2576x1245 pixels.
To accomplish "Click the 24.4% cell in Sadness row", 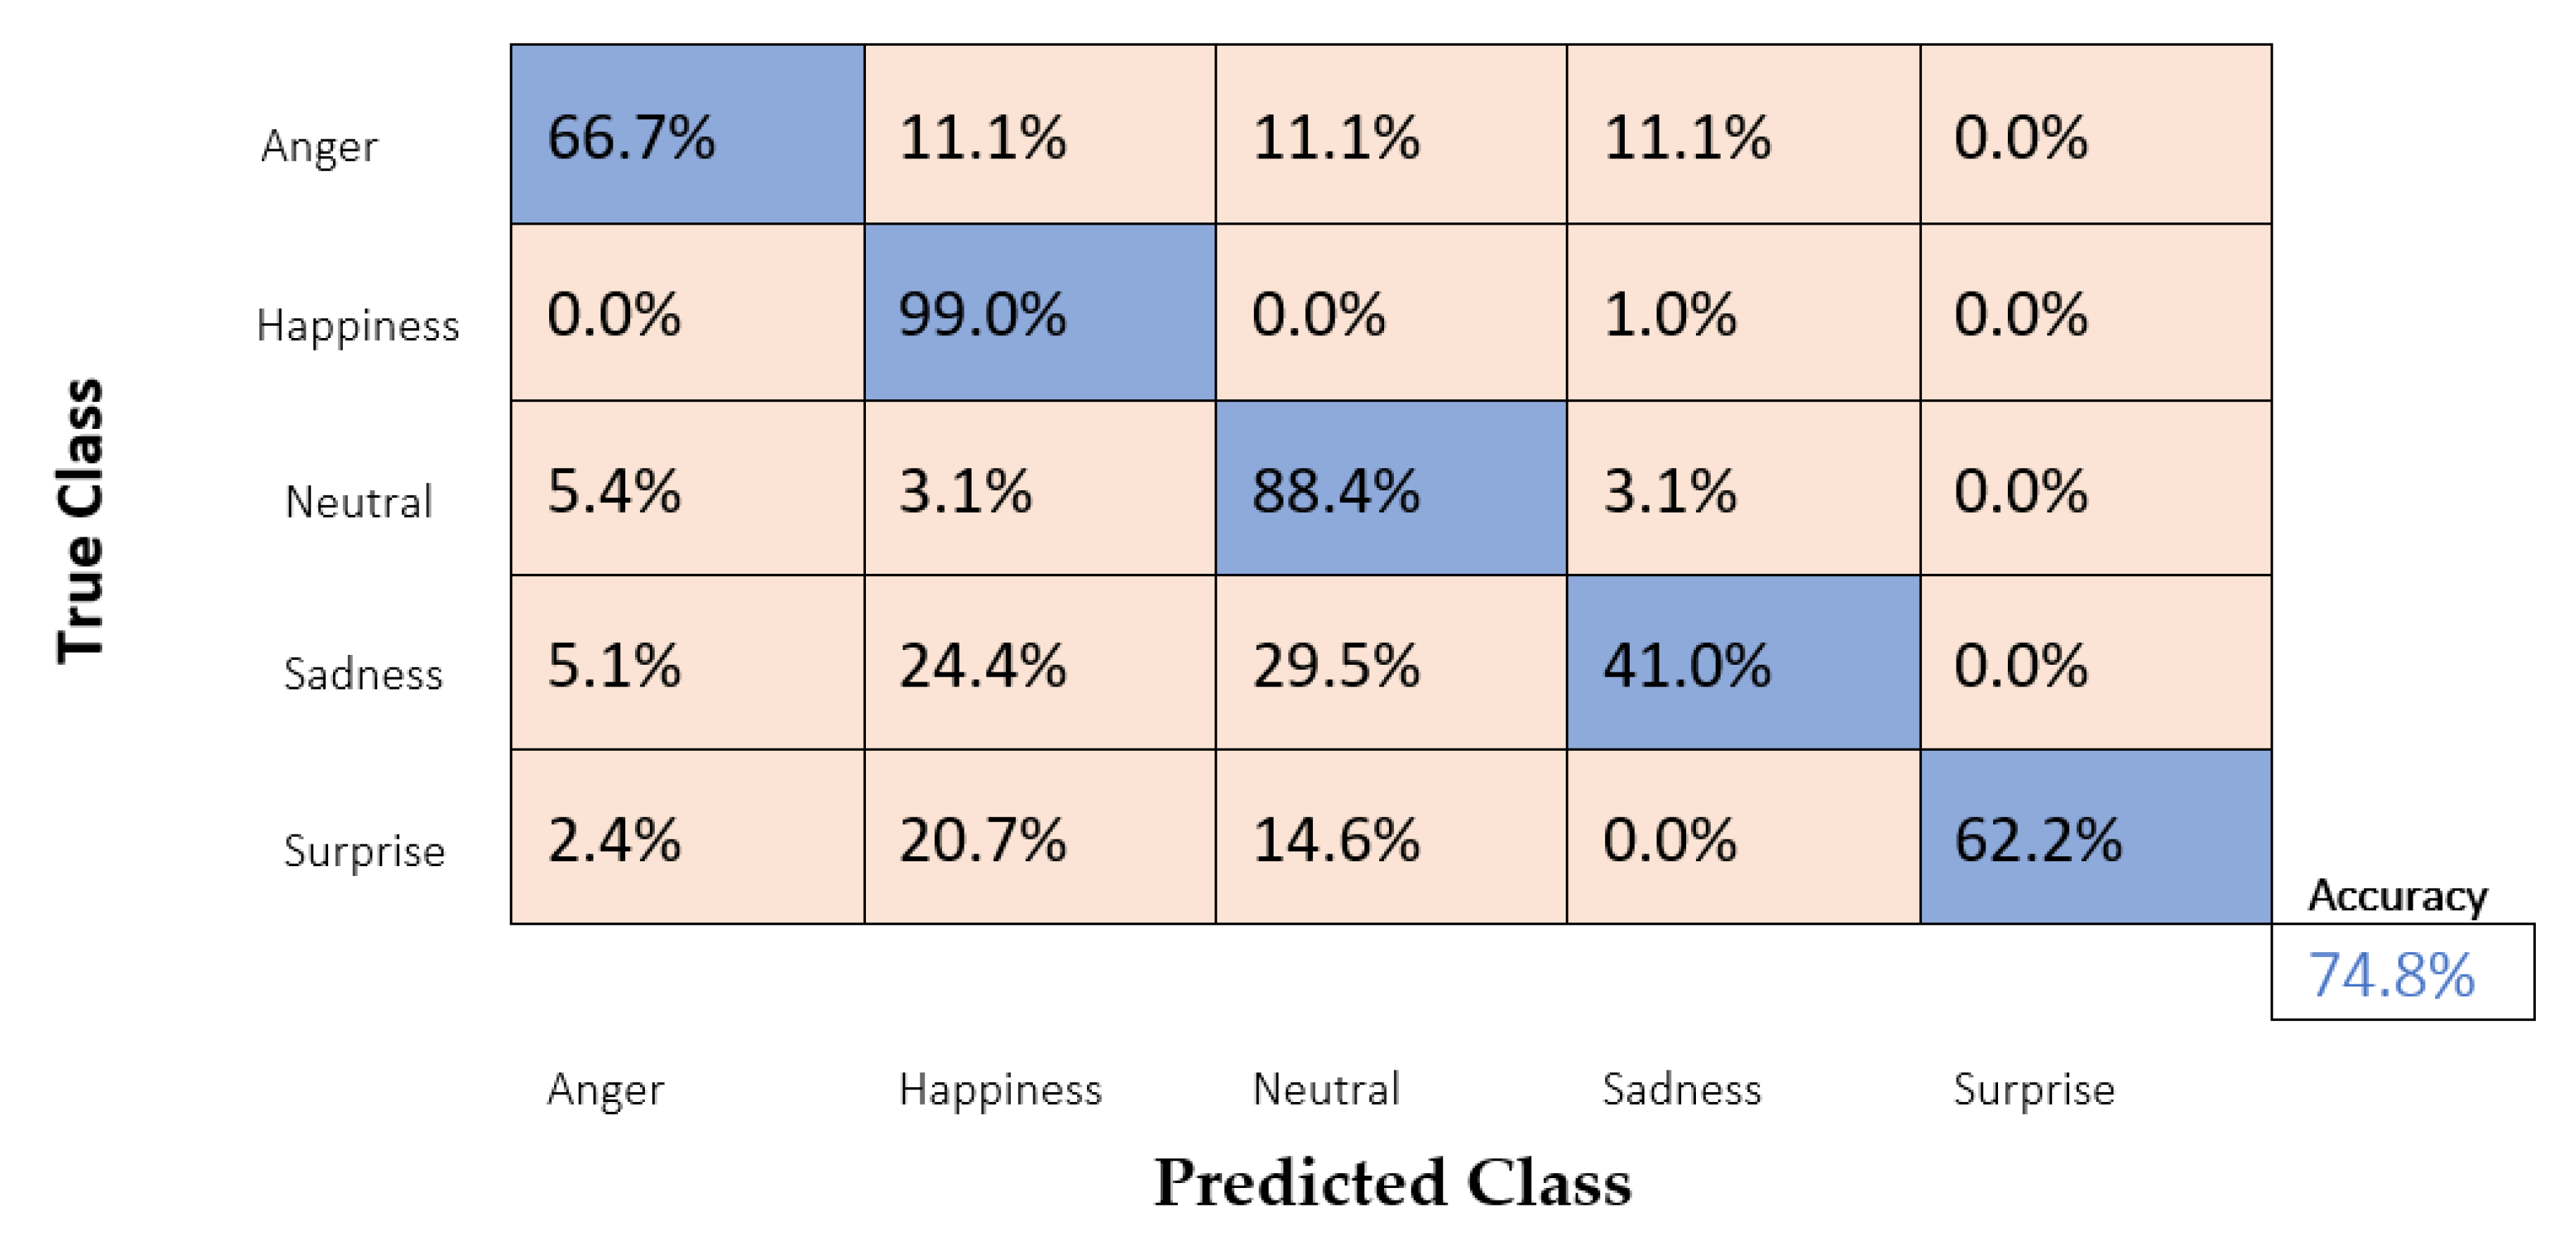I will click(1039, 662).
